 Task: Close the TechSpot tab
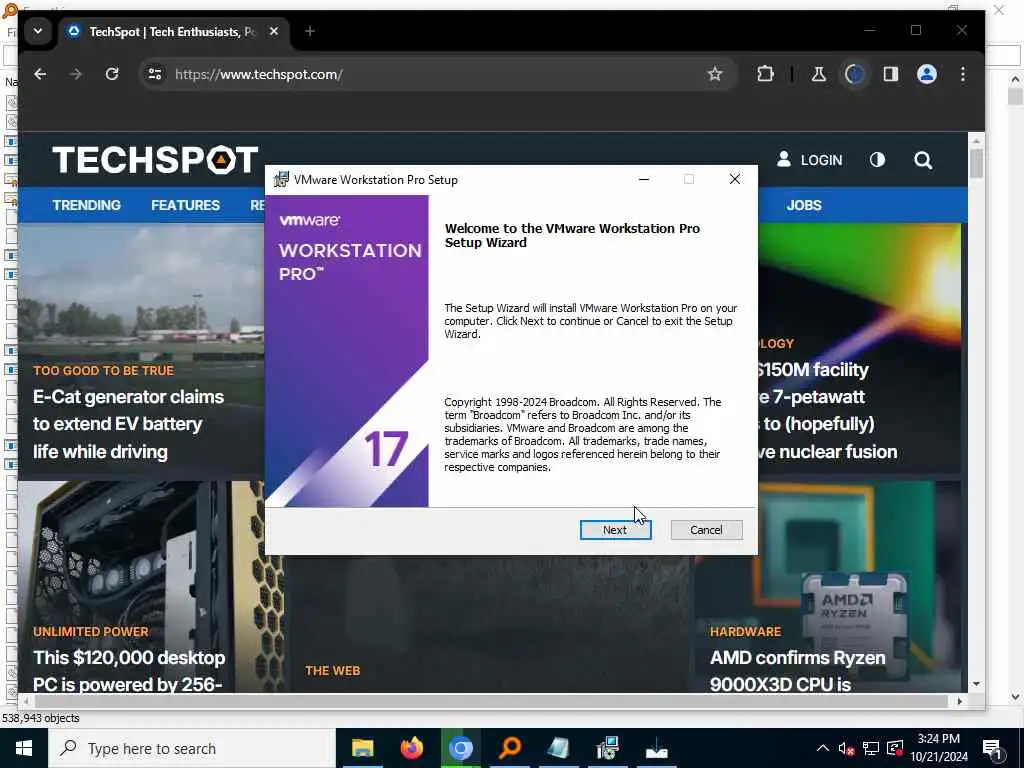click(x=274, y=31)
